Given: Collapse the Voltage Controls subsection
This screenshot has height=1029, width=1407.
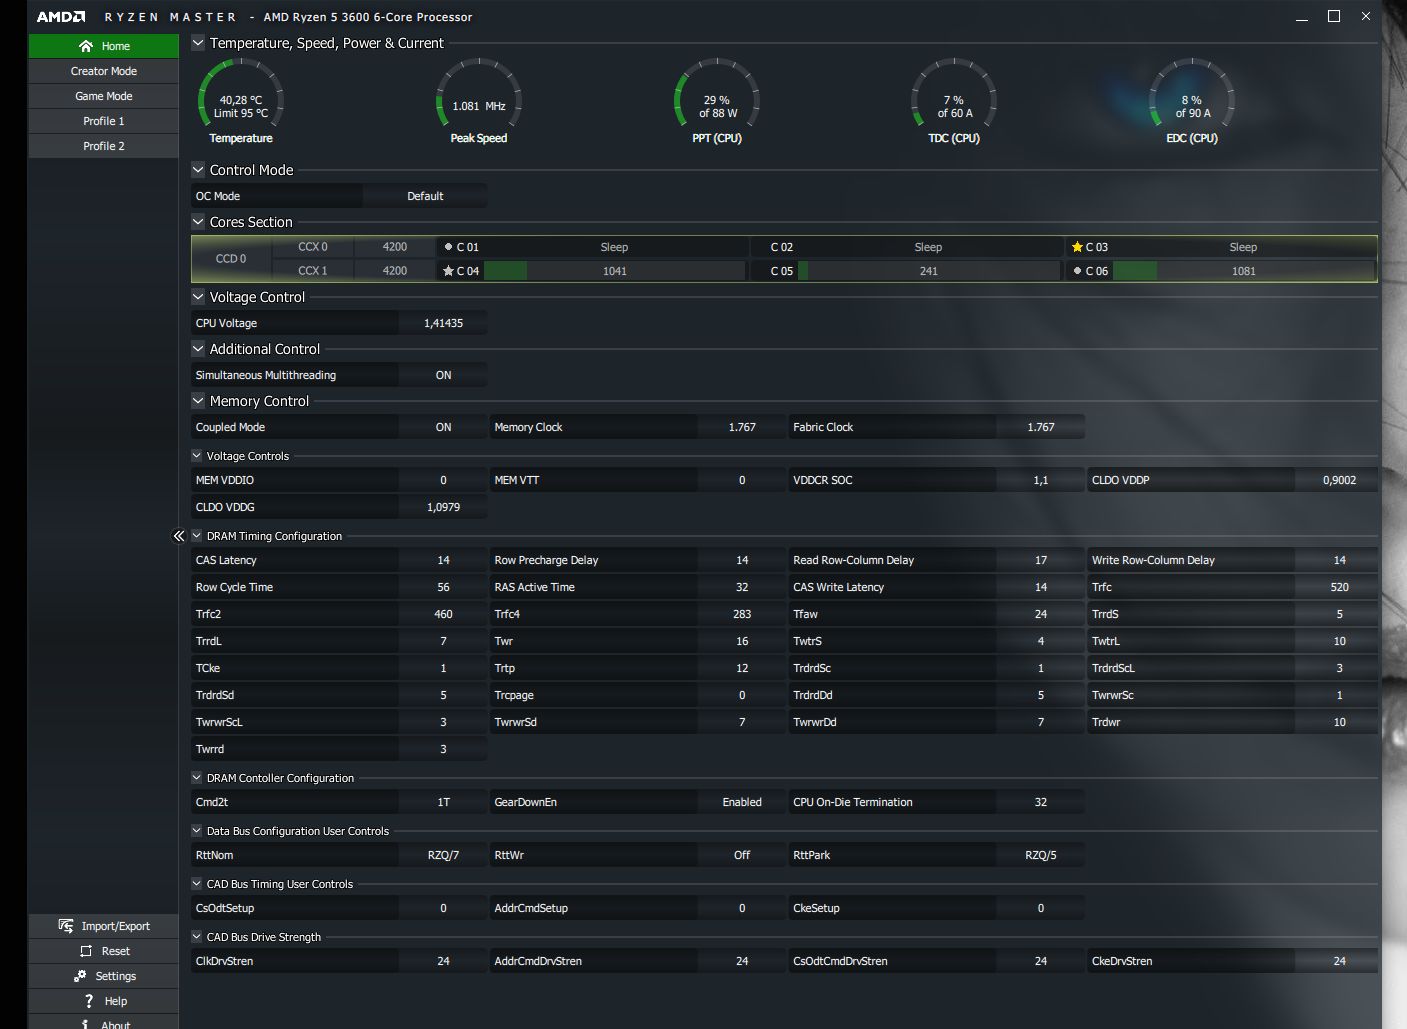Looking at the screenshot, I should pyautogui.click(x=197, y=456).
